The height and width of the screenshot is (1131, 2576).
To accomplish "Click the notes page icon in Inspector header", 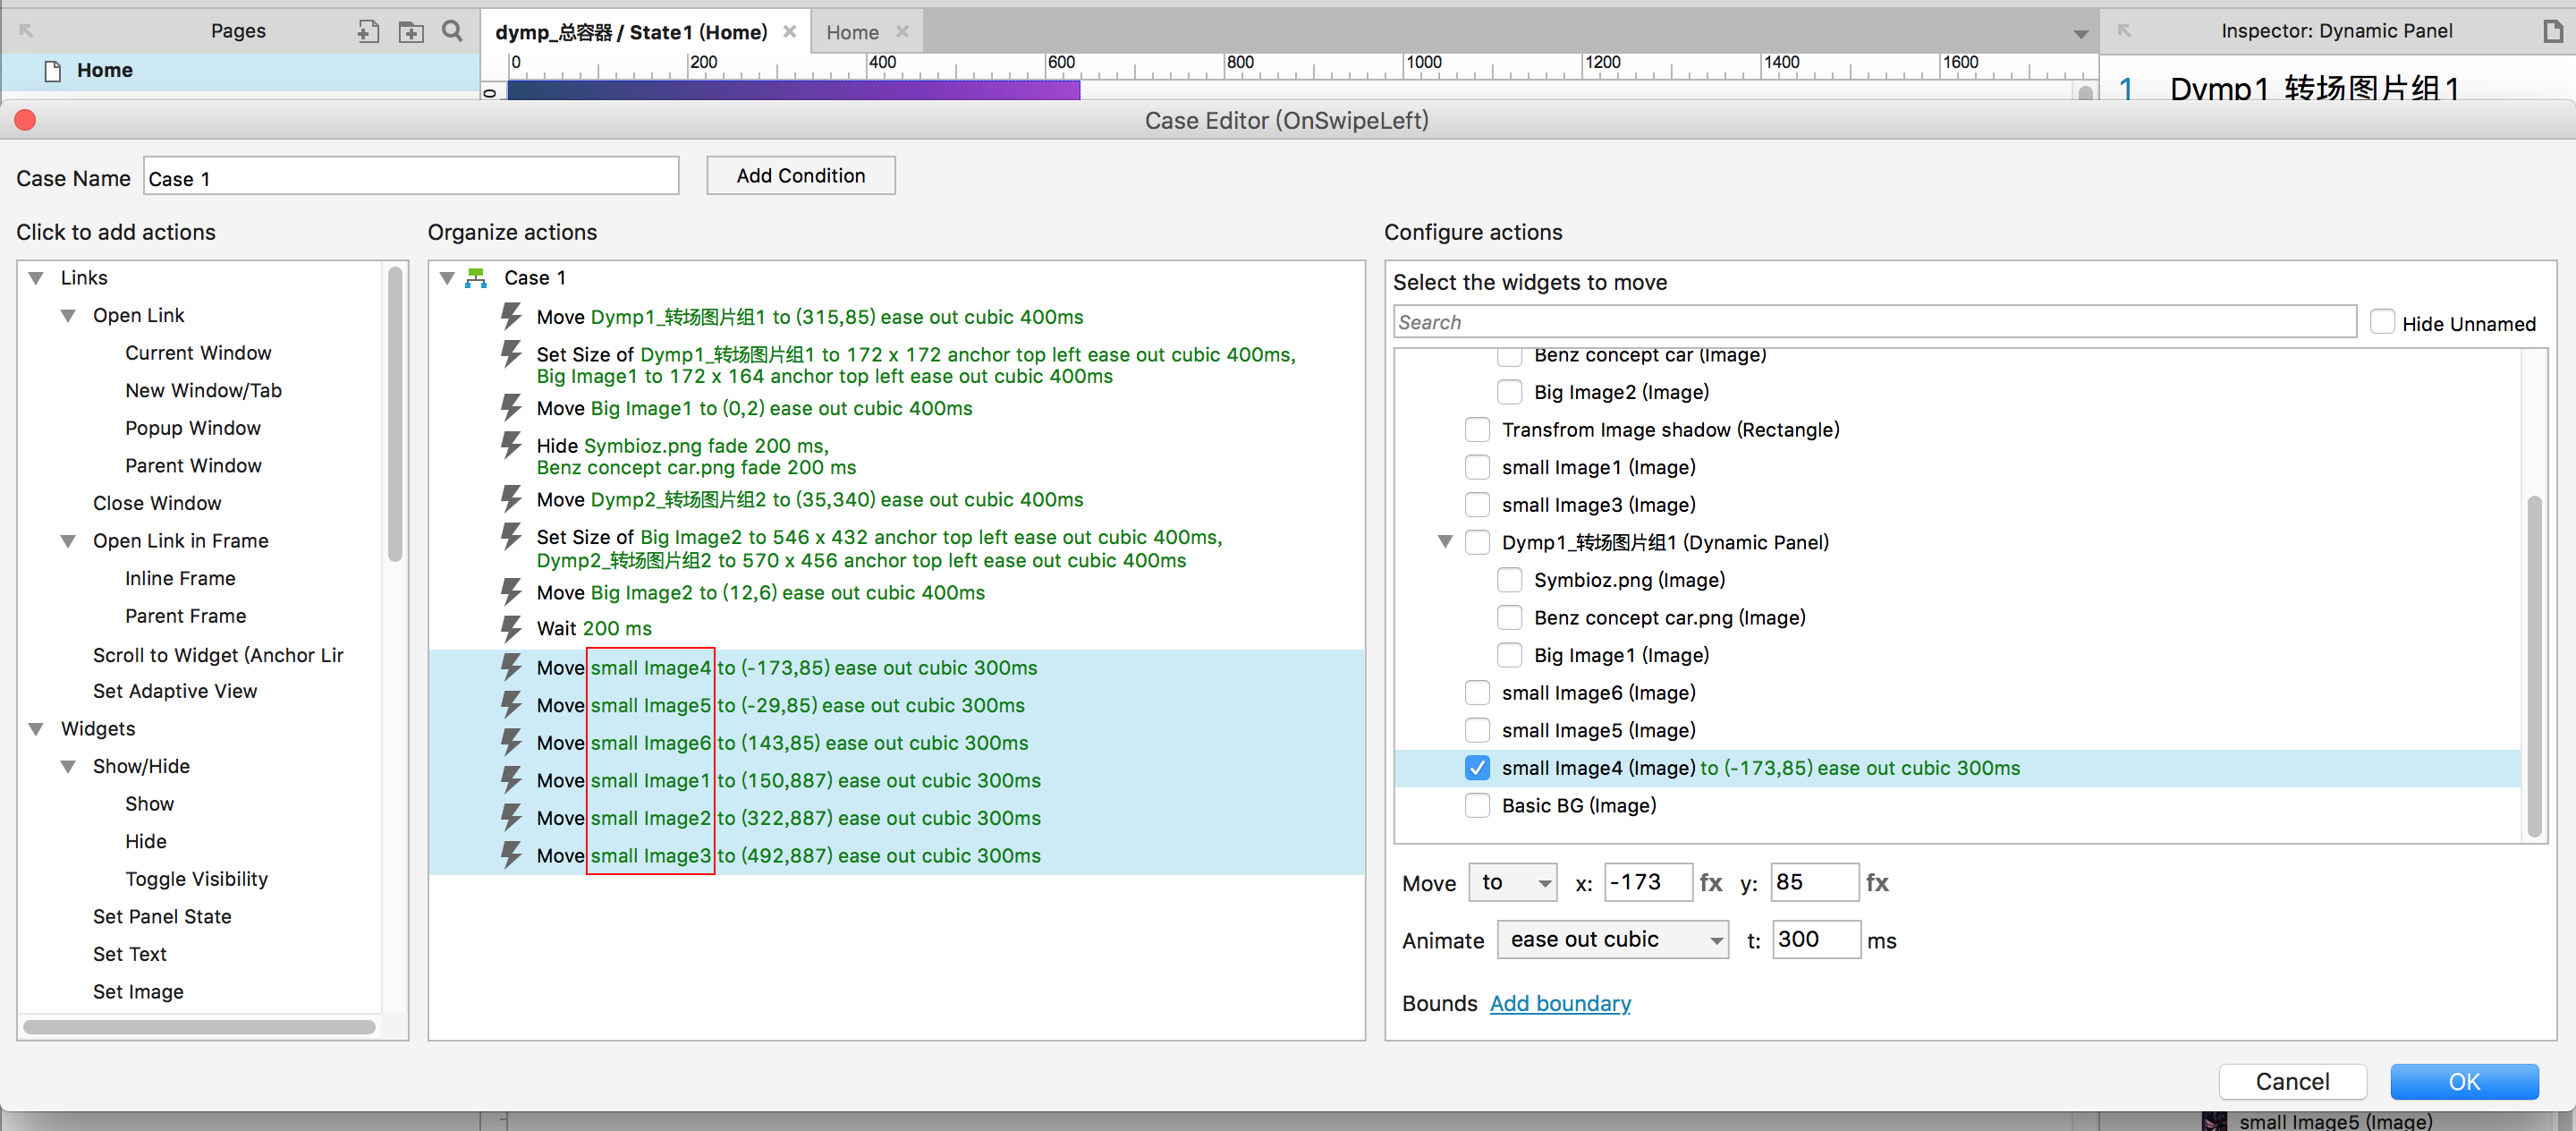I will pos(2553,31).
